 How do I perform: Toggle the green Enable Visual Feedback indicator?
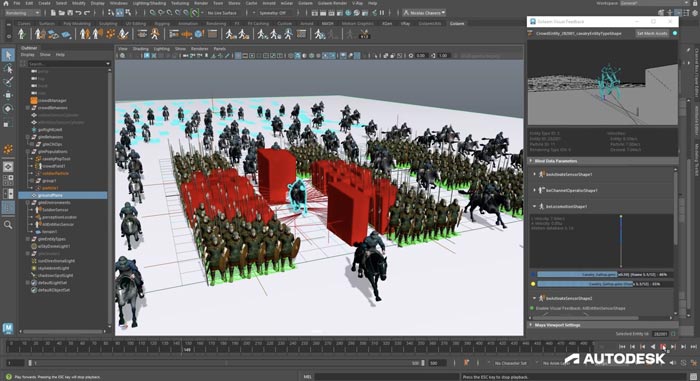pos(532,308)
